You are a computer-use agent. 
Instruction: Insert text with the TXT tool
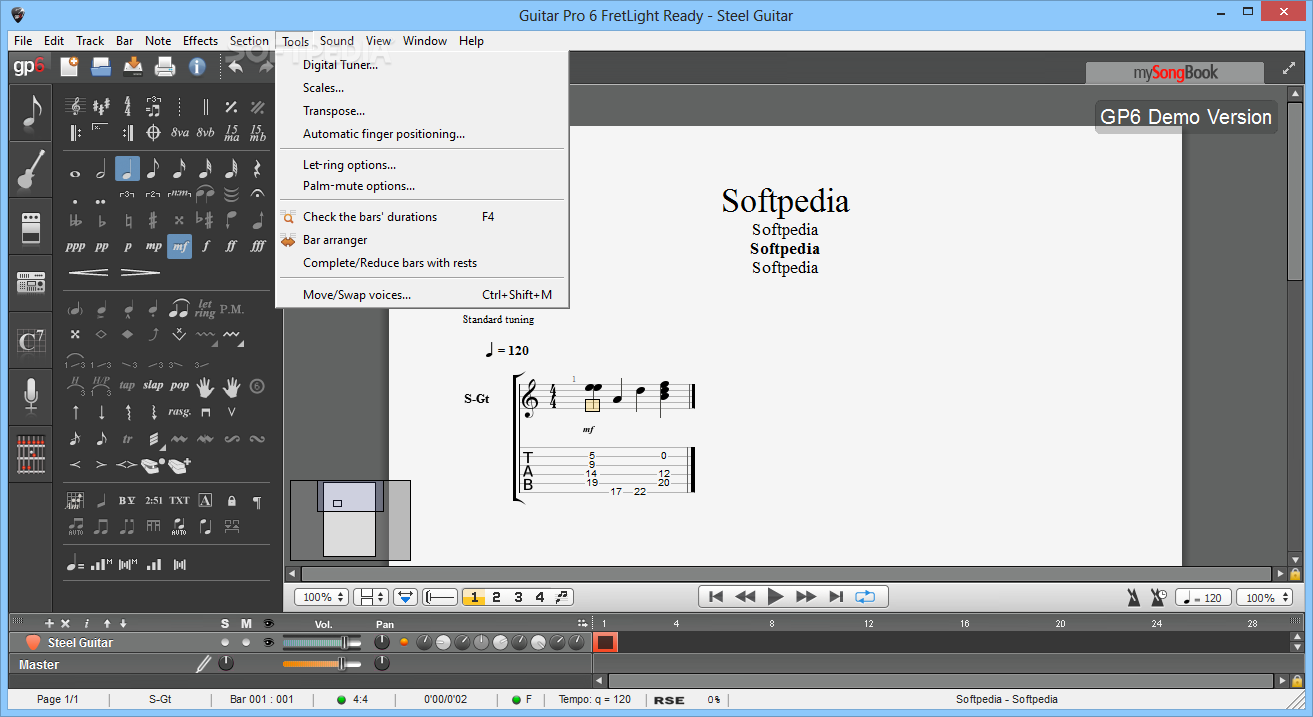(179, 500)
